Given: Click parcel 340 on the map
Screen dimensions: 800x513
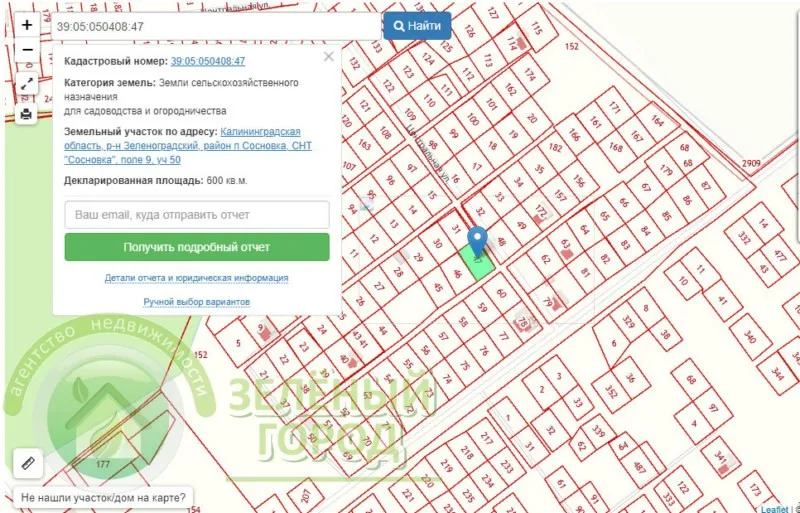Looking at the screenshot, I should pos(749,337).
